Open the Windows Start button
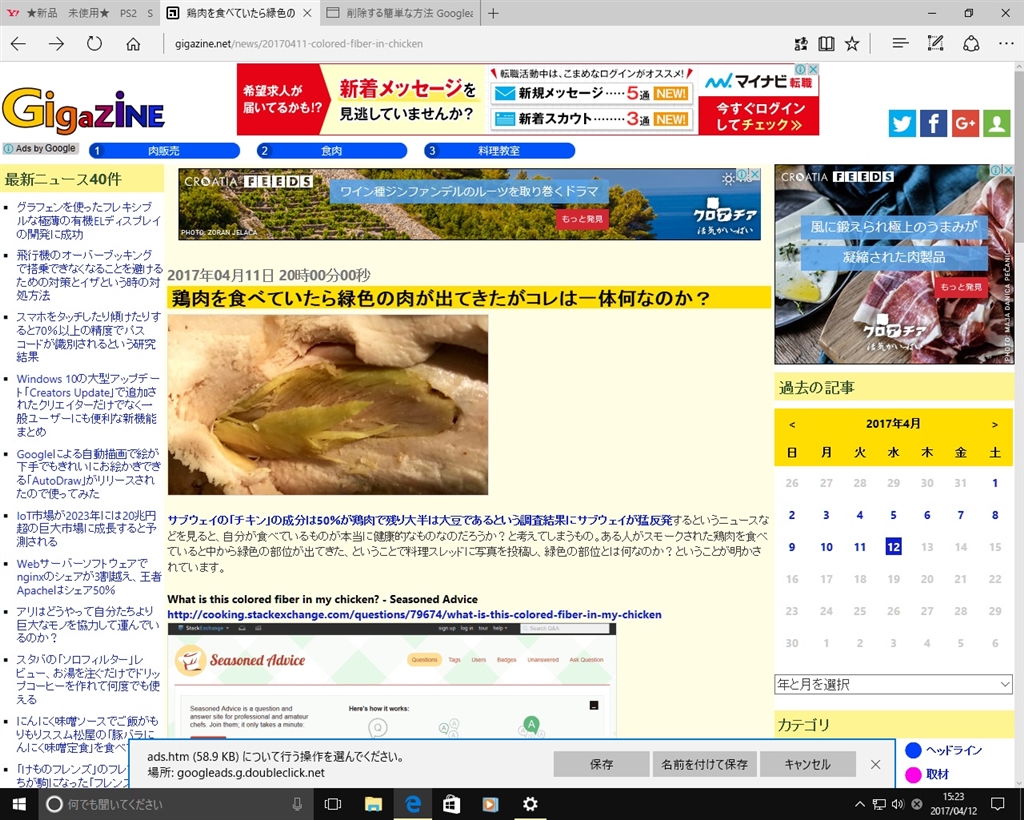The image size is (1024, 820). click(x=18, y=804)
